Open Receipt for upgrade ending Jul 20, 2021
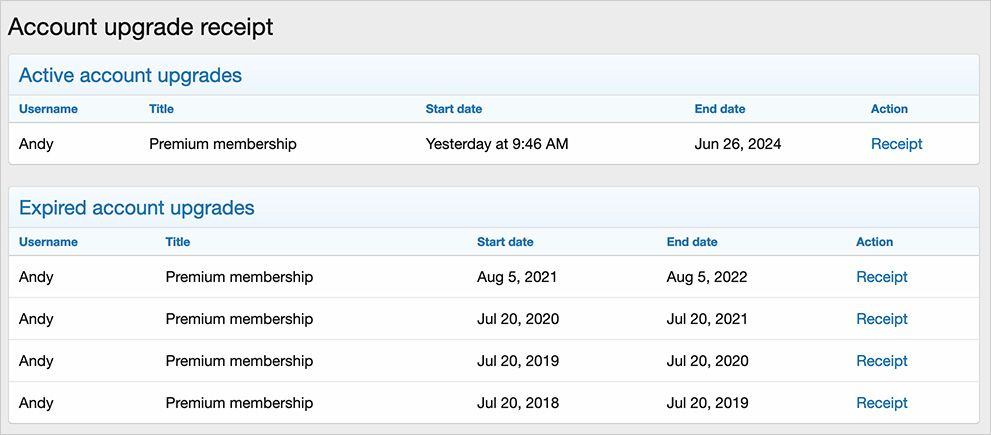Viewport: 991px width, 435px height. (x=881, y=319)
